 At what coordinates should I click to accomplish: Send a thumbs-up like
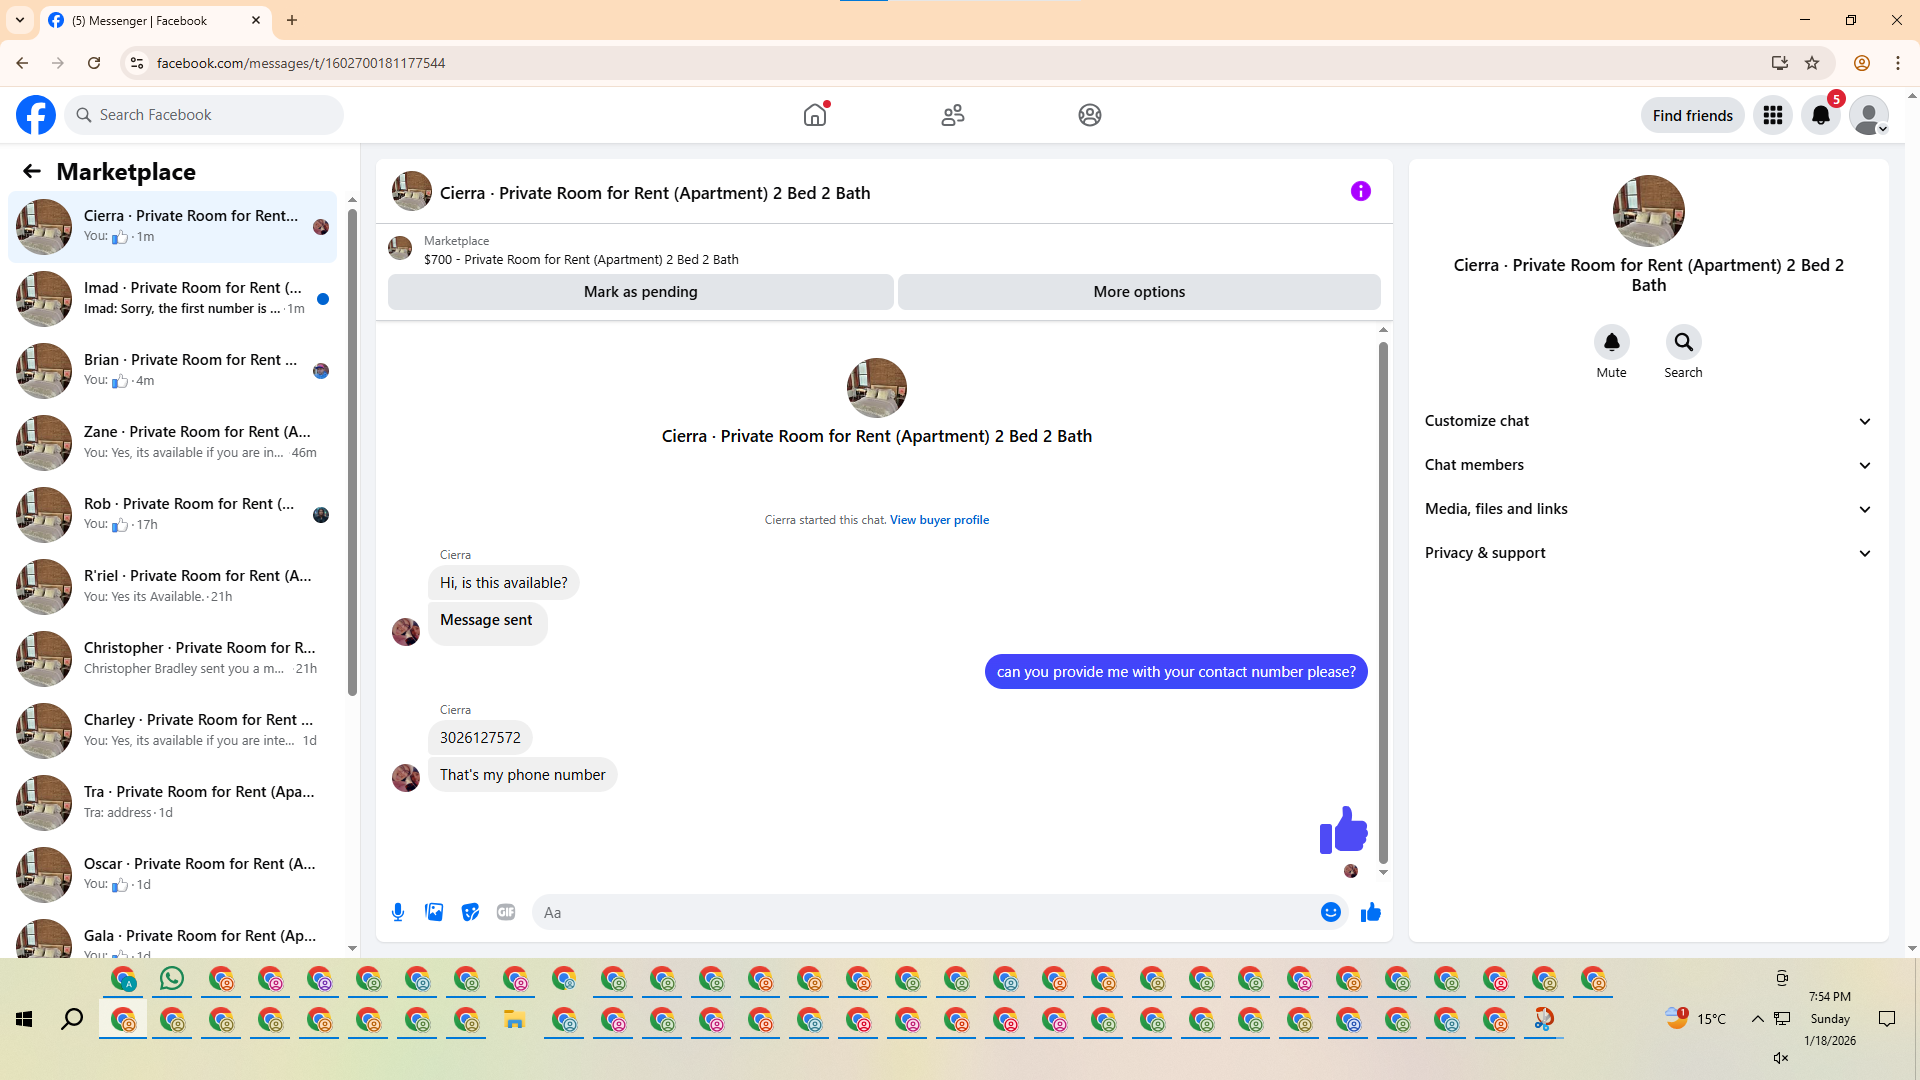[x=1370, y=912]
